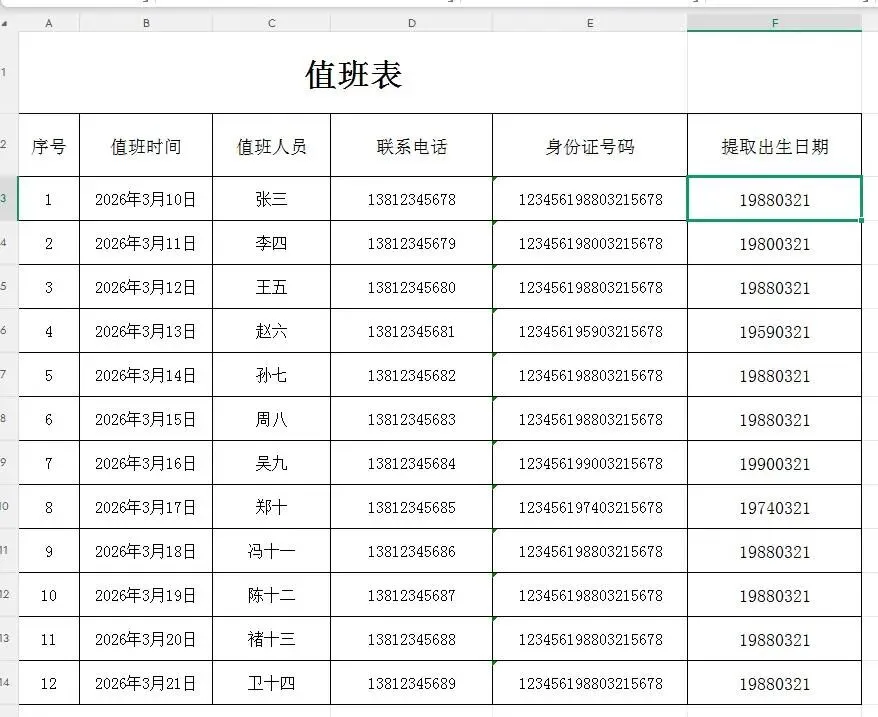
Task: Click the 值班表 title cell
Action: coord(353,73)
